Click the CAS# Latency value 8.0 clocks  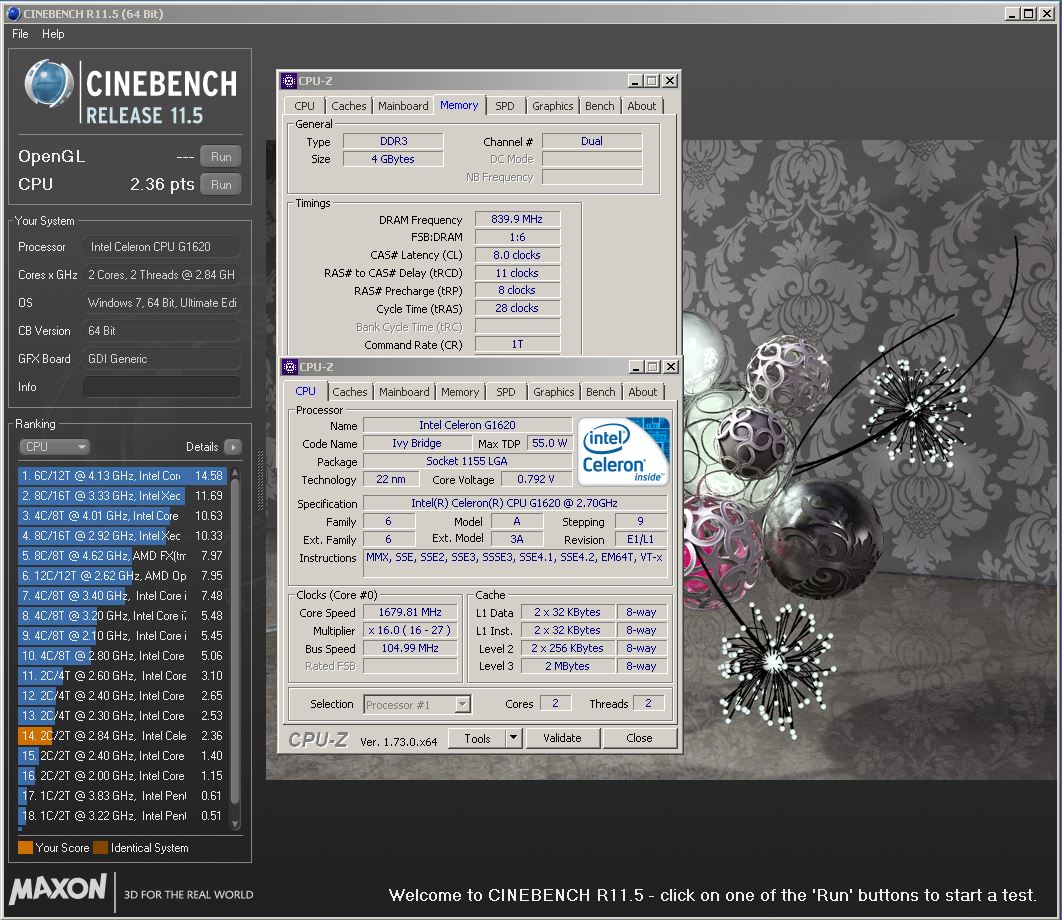point(517,255)
